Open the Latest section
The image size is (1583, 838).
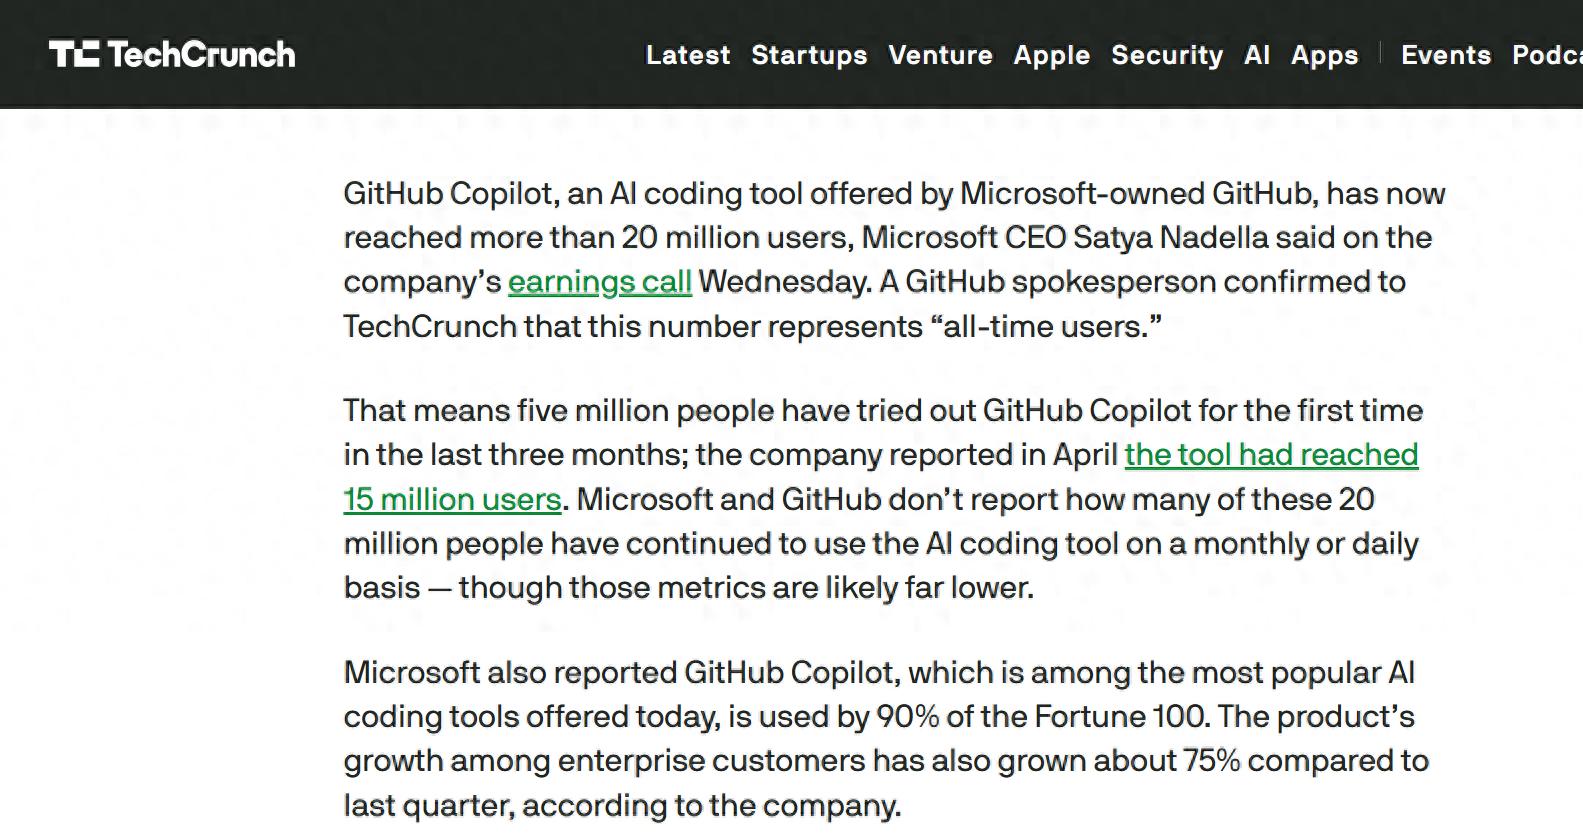687,56
